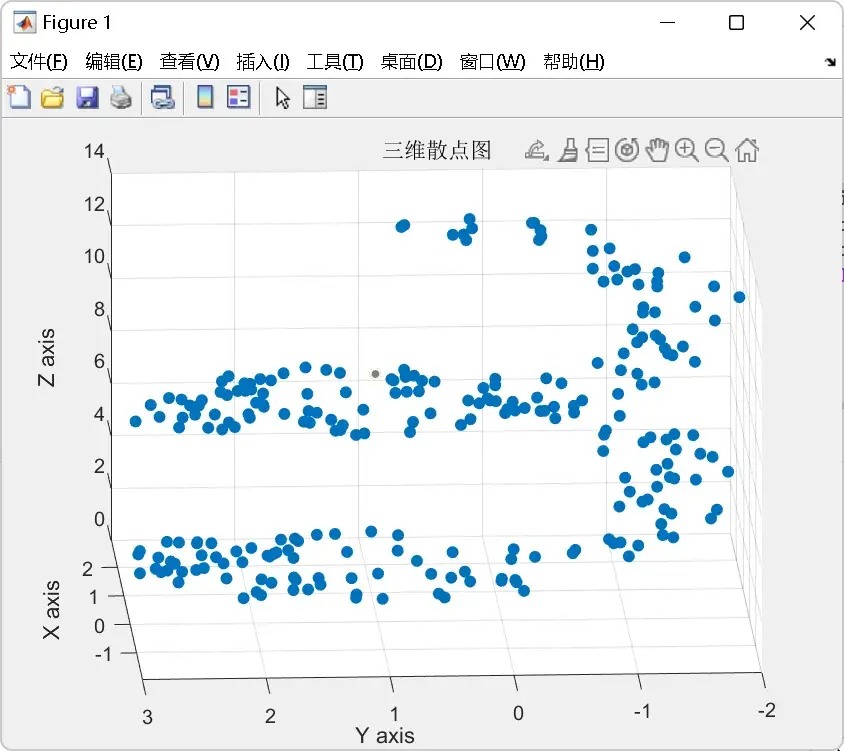Viewport: 844px width, 751px height.
Task: Select the Edit Plot arrow tool
Action: point(281,97)
